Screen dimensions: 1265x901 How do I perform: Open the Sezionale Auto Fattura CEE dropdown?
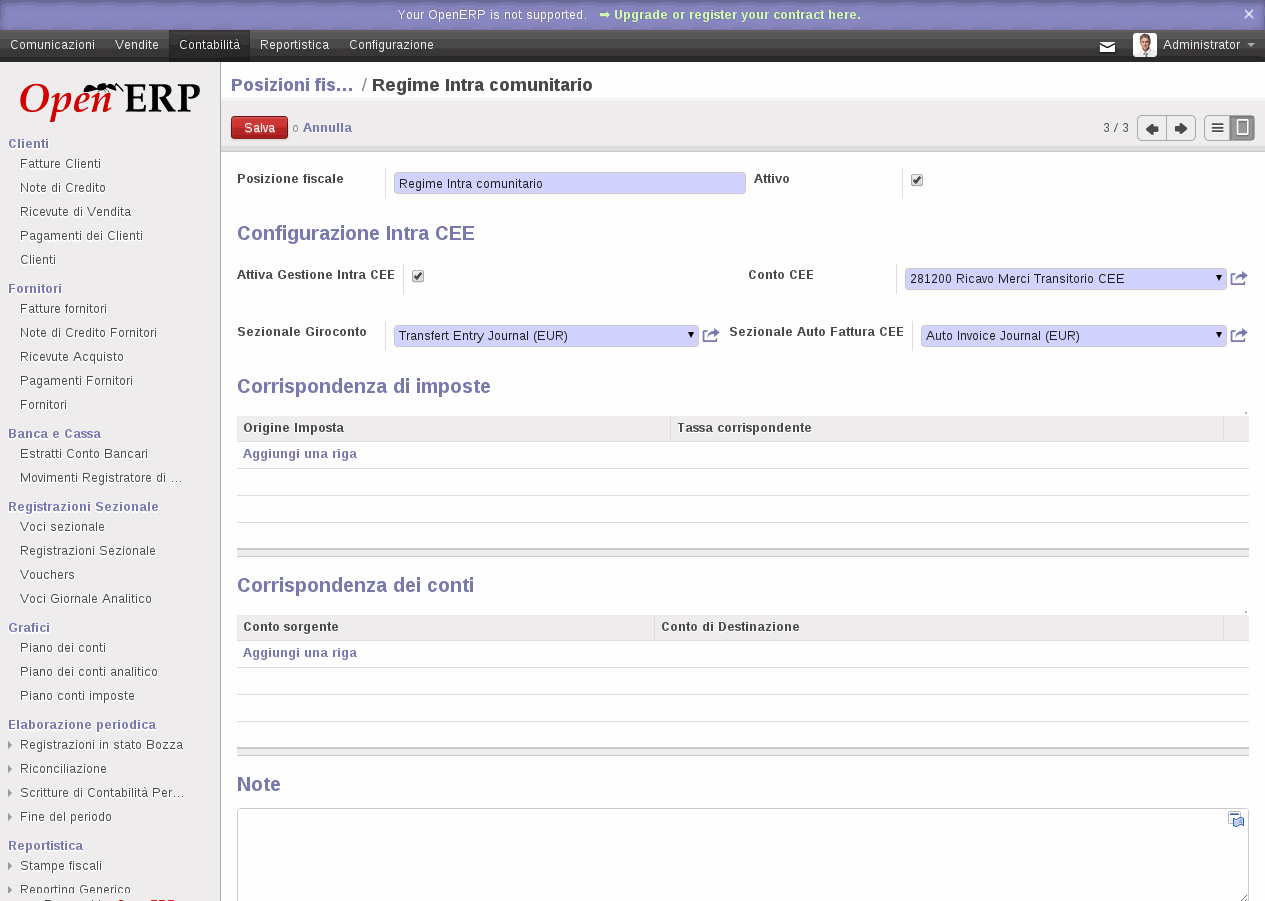[1073, 336]
